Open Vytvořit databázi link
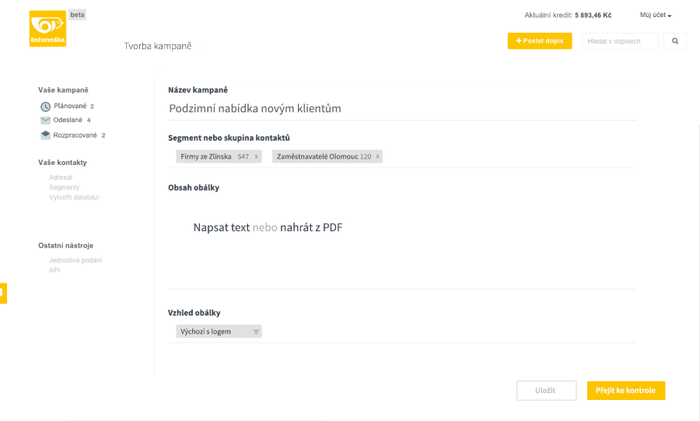Screen dimensions: 700x421 click(x=74, y=197)
